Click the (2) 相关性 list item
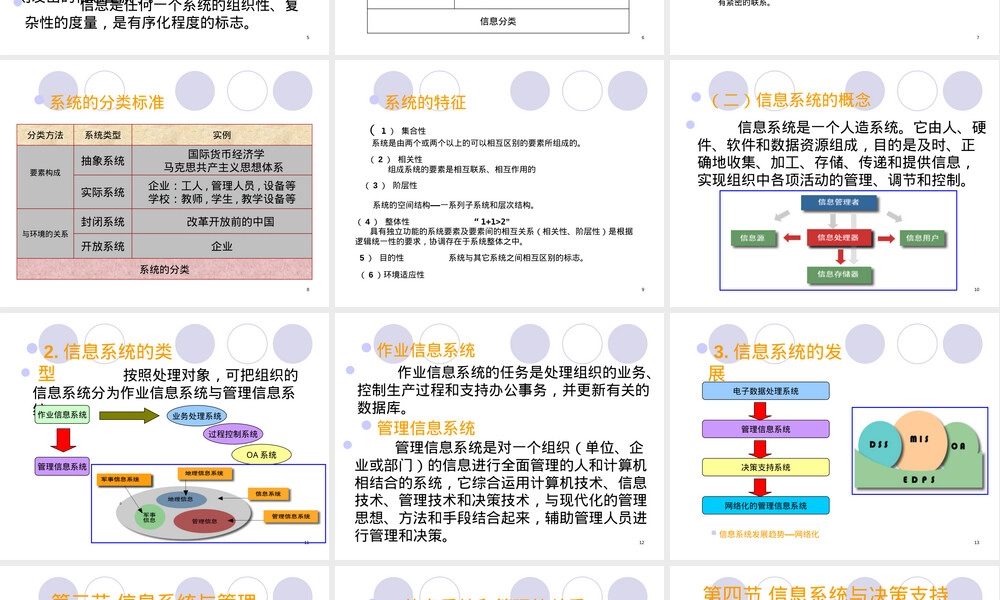Screen dimensions: 1000x600 pos(397,159)
